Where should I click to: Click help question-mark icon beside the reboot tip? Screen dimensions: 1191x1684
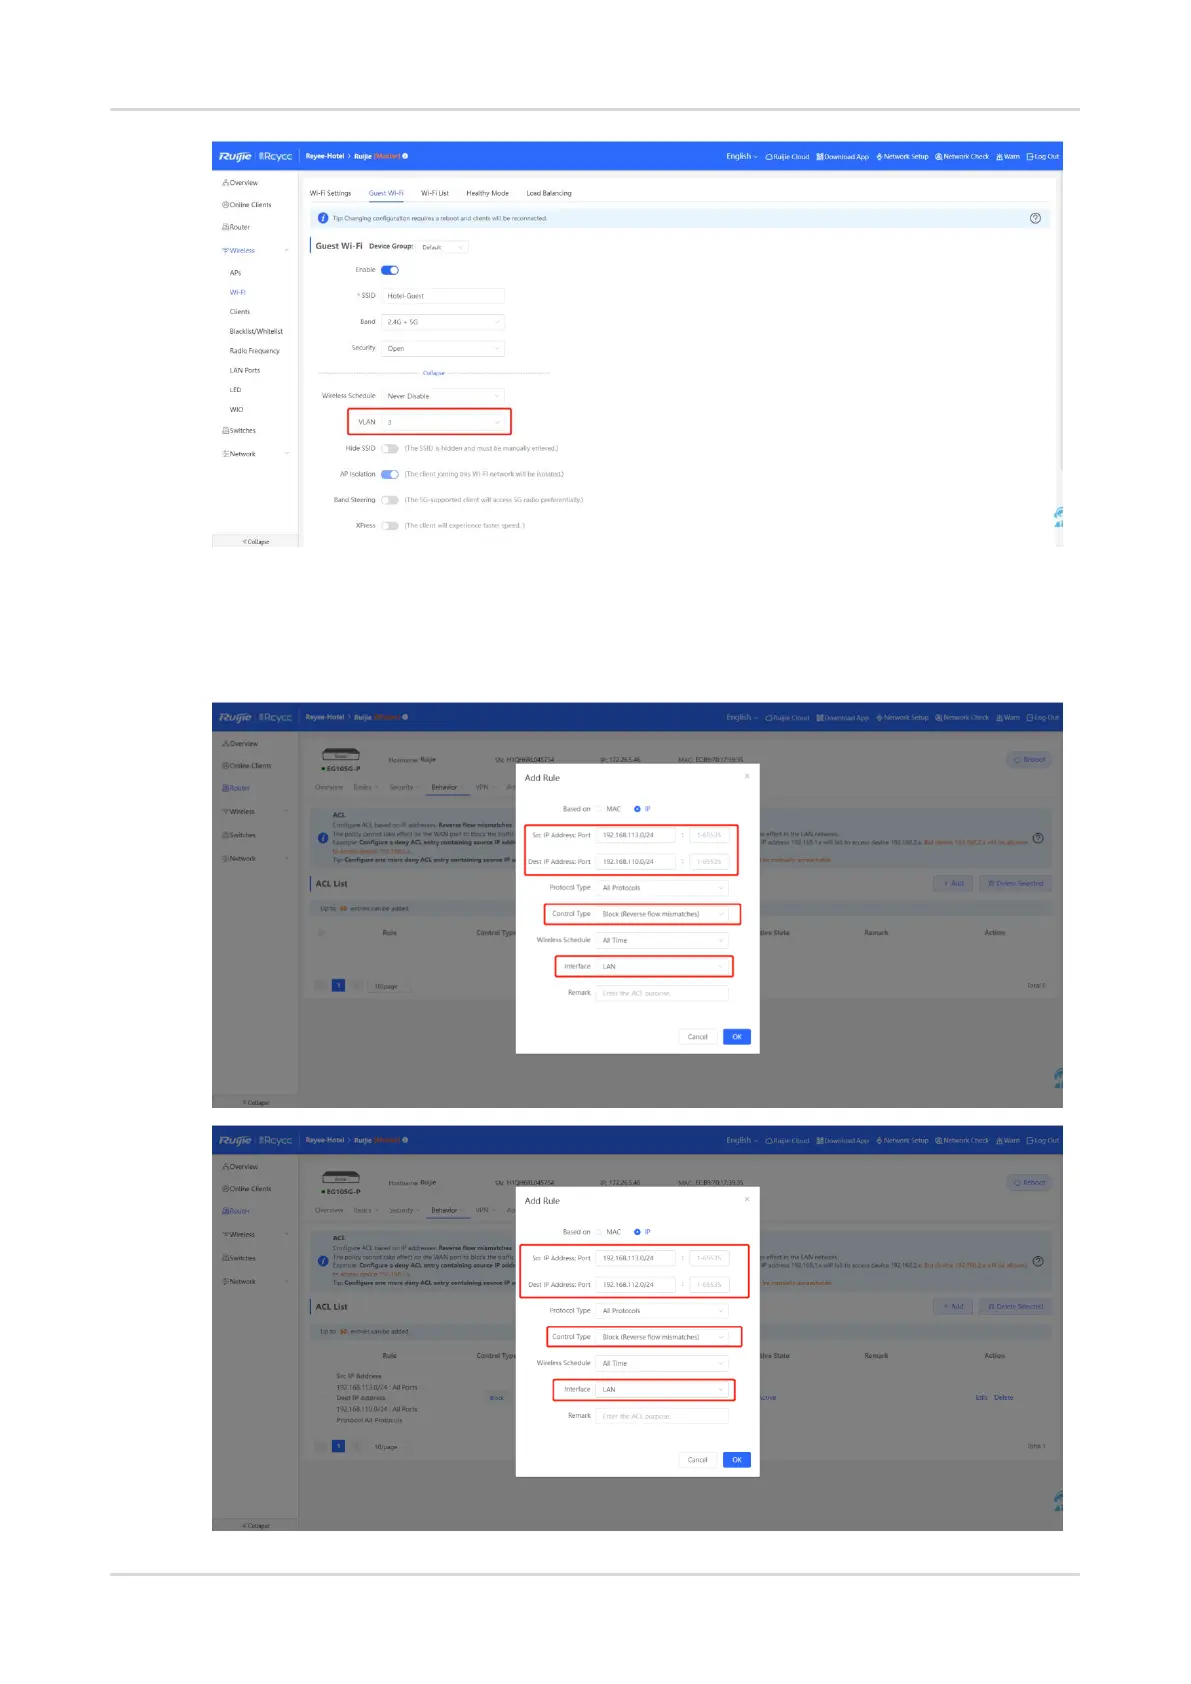click(1035, 218)
